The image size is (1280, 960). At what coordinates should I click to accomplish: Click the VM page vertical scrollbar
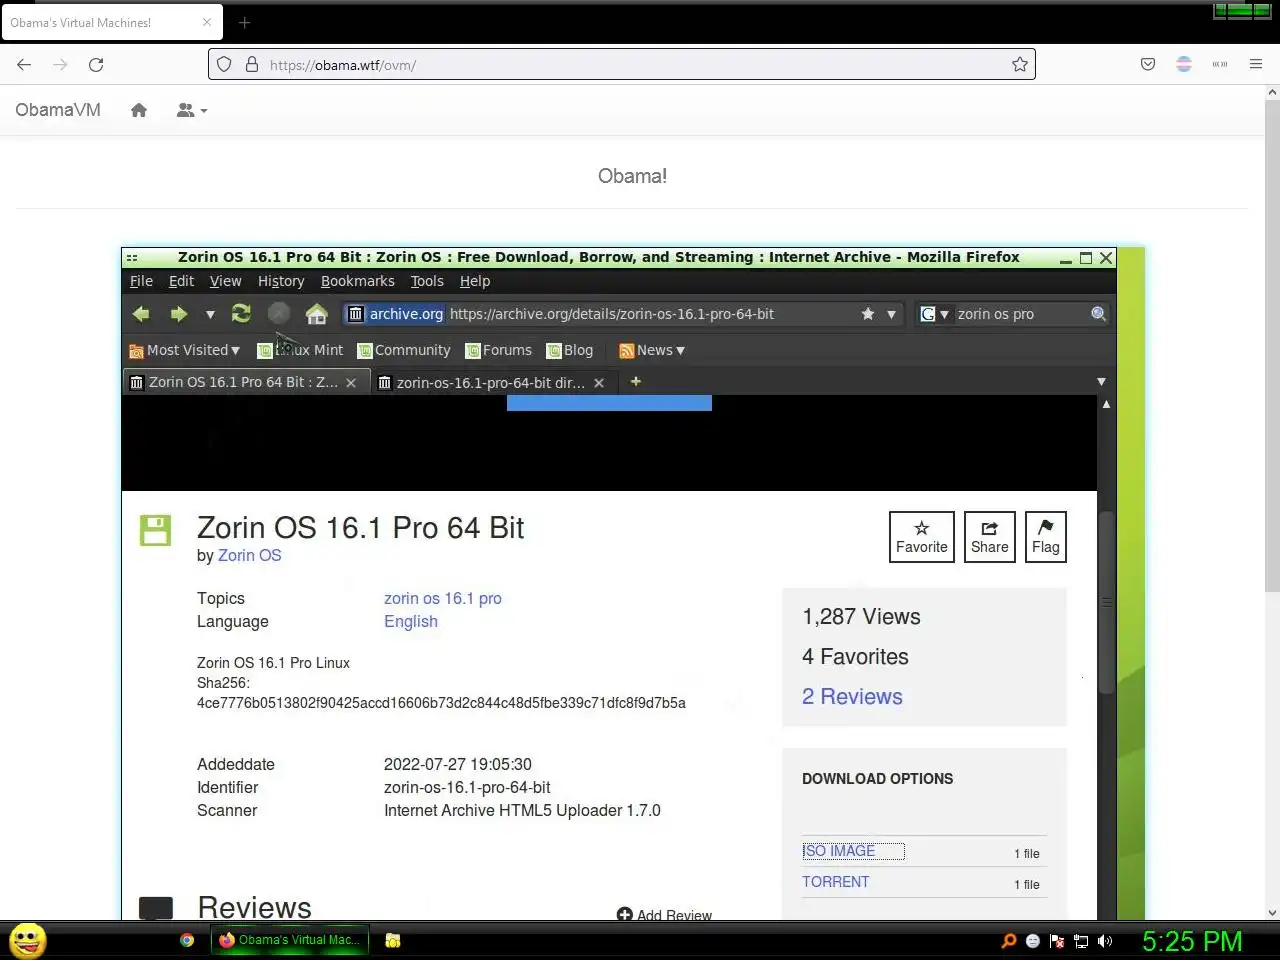tap(1106, 603)
